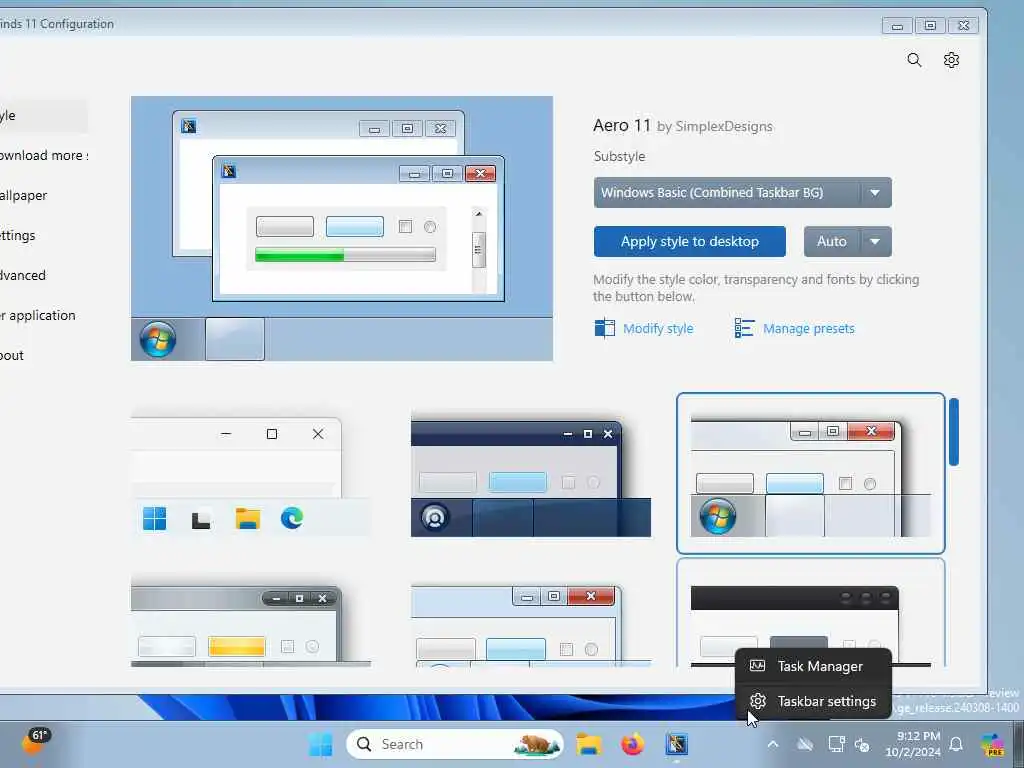
Task: Click the Modify style grid icon
Action: pos(605,328)
